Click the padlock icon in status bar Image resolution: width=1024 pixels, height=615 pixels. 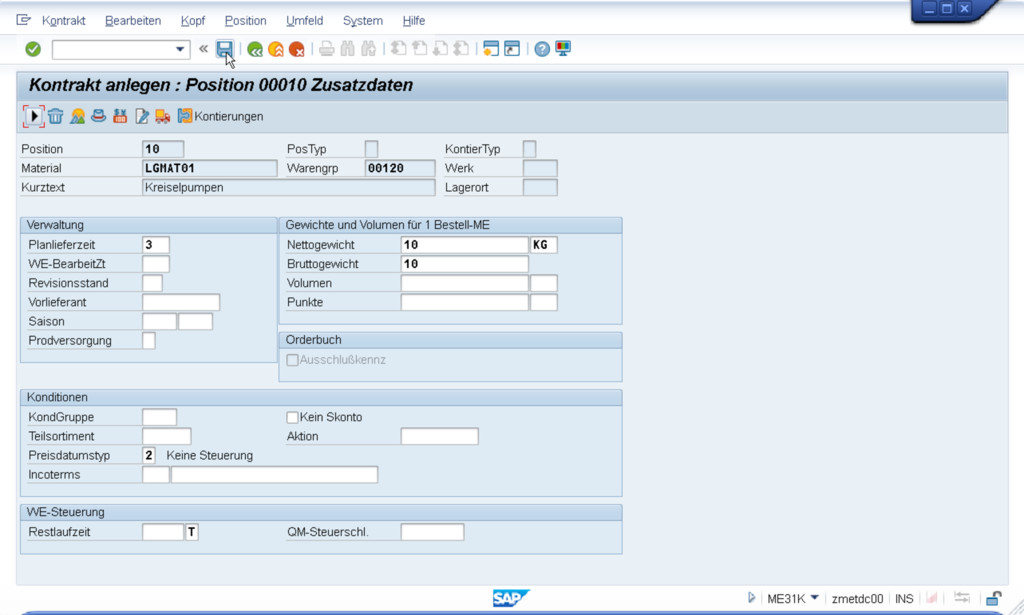click(993, 598)
